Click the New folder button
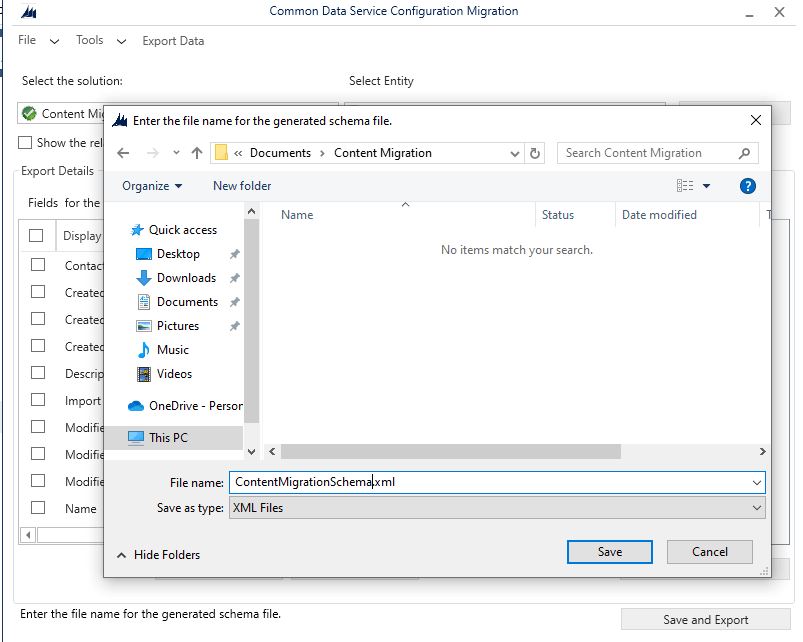 tap(242, 186)
